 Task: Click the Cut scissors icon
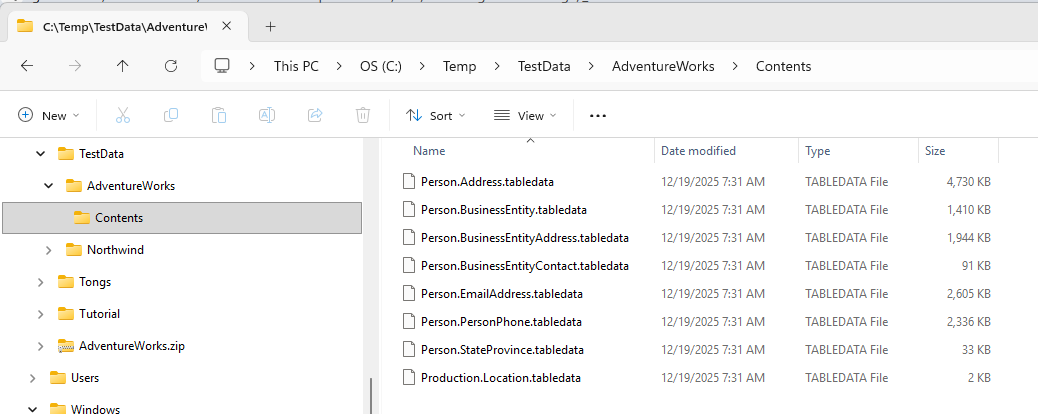[x=122, y=115]
